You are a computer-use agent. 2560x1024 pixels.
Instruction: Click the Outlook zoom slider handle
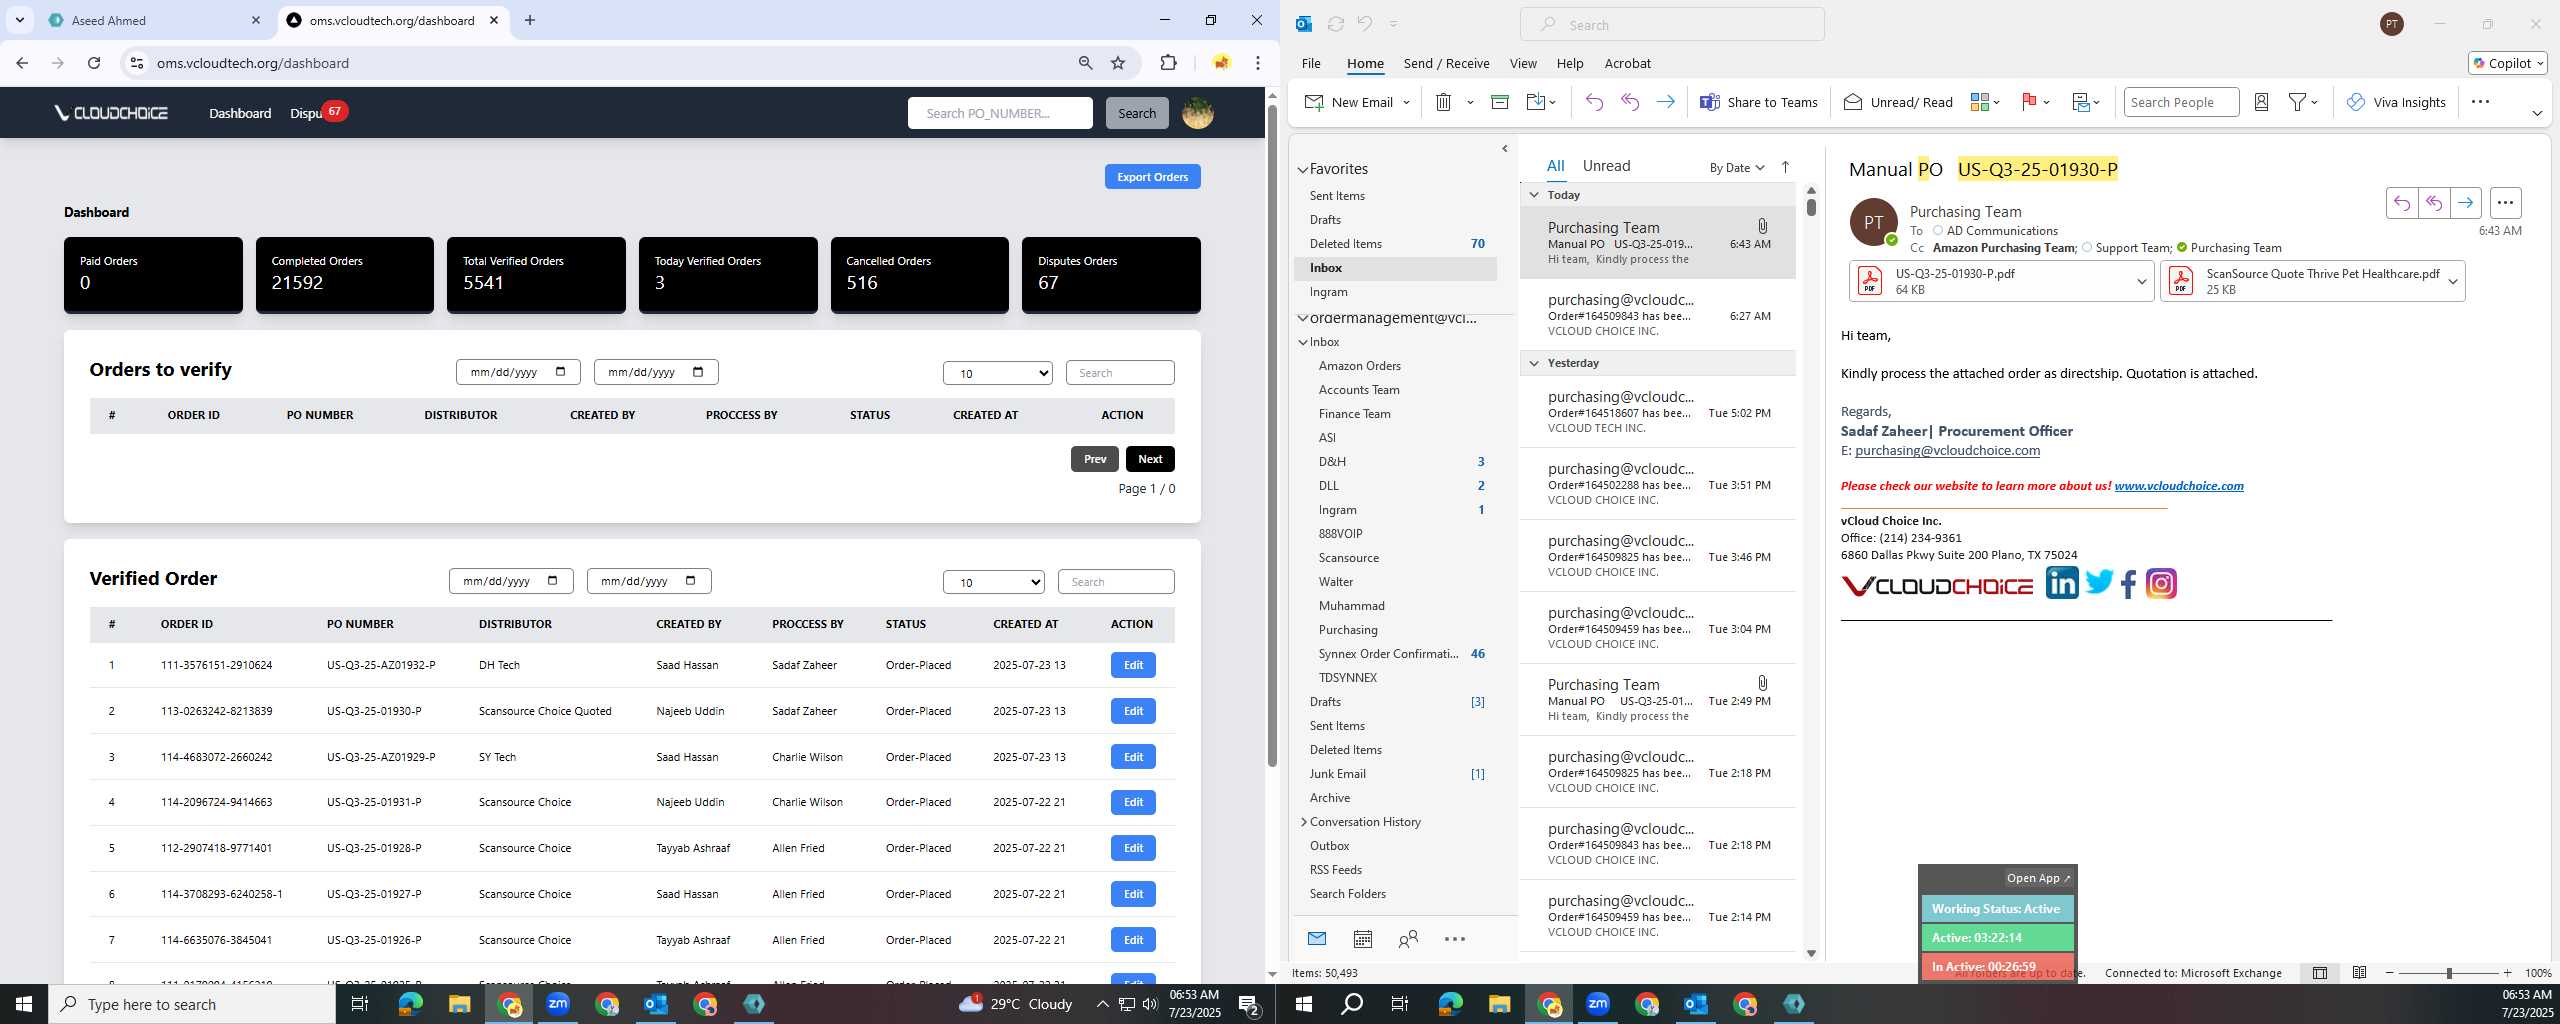click(x=2449, y=973)
